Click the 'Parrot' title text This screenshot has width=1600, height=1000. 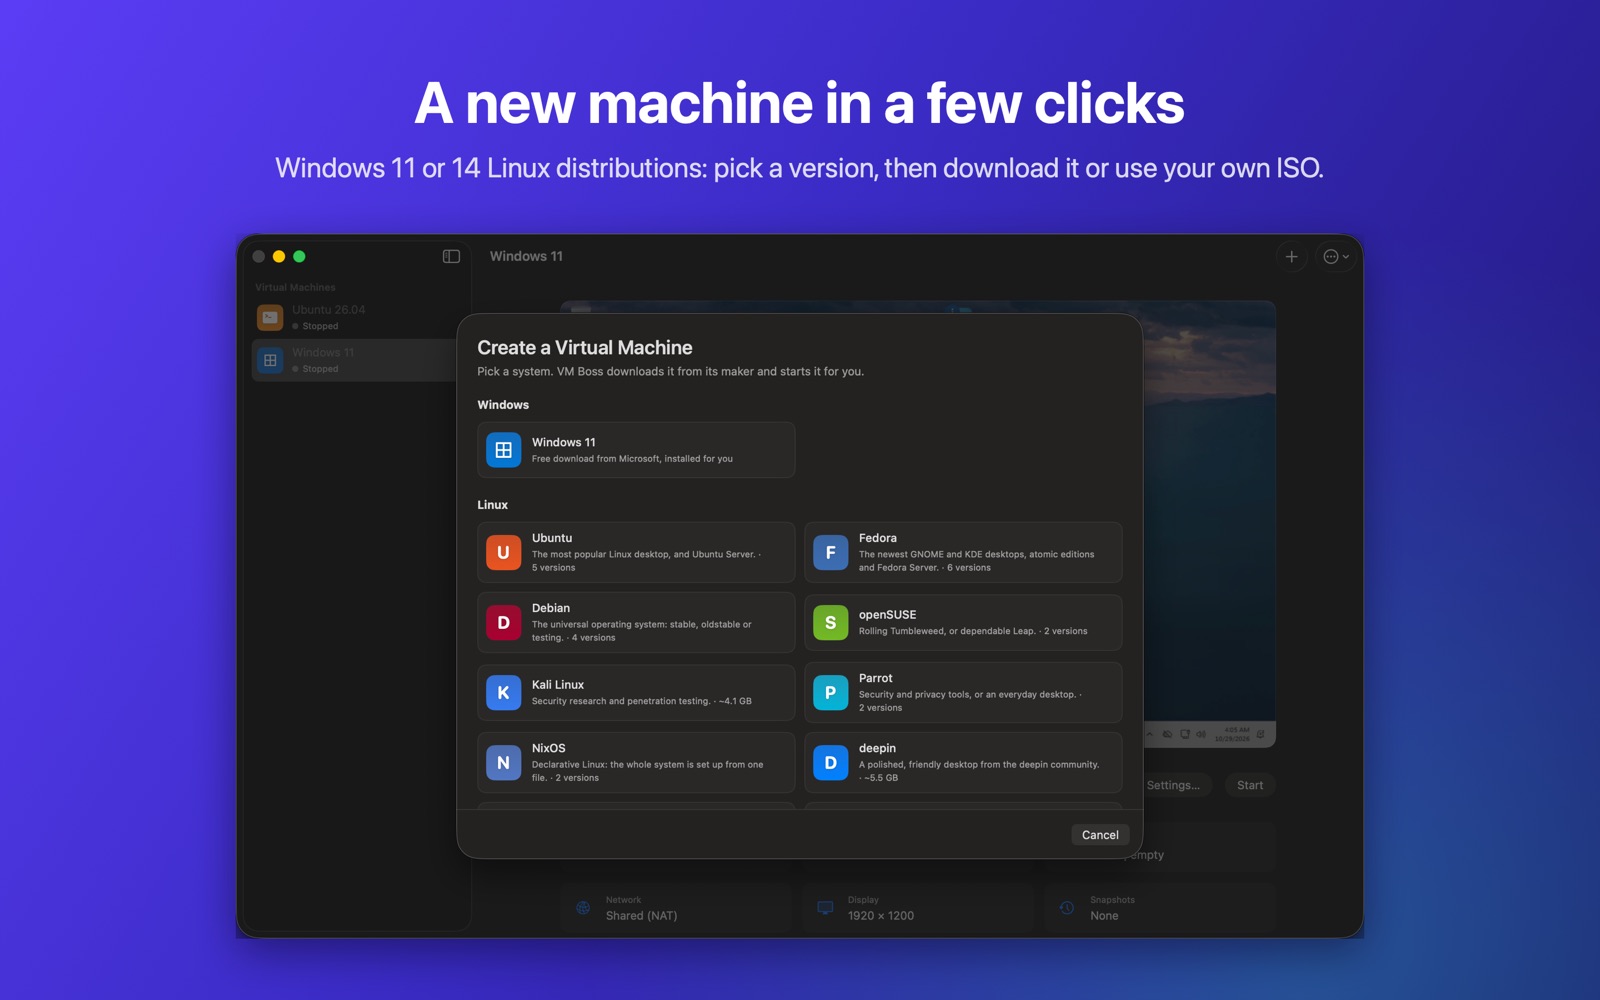click(x=876, y=678)
